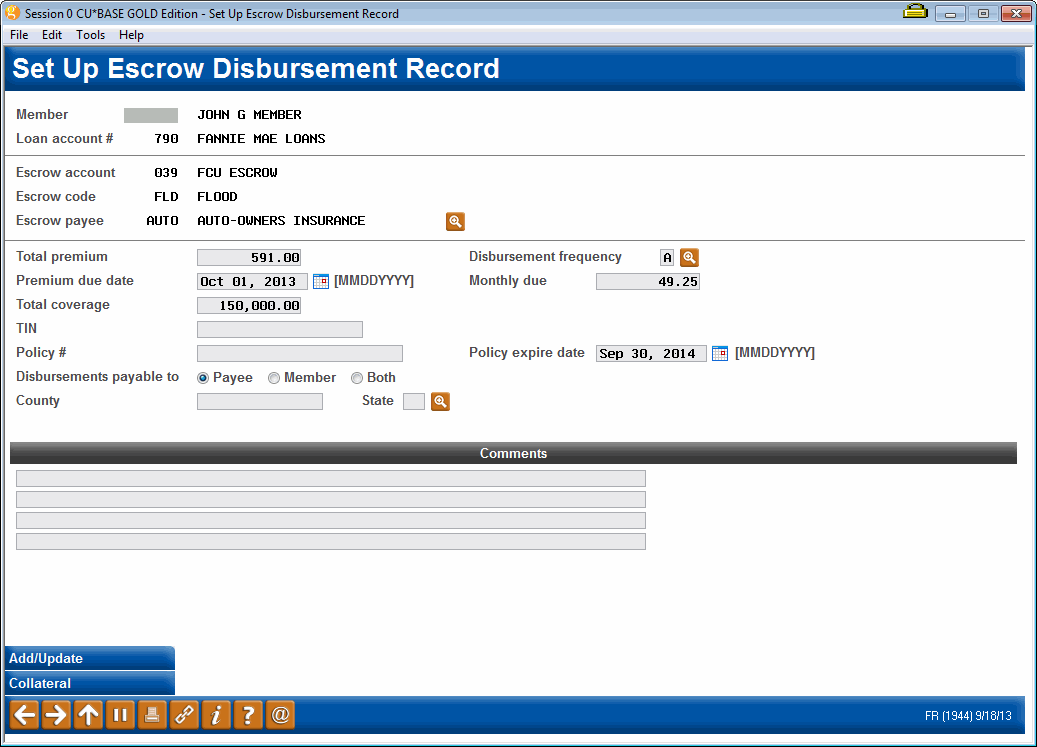The width and height of the screenshot is (1037, 747).
Task: Choose Both for disbursements payable
Action: pos(356,377)
